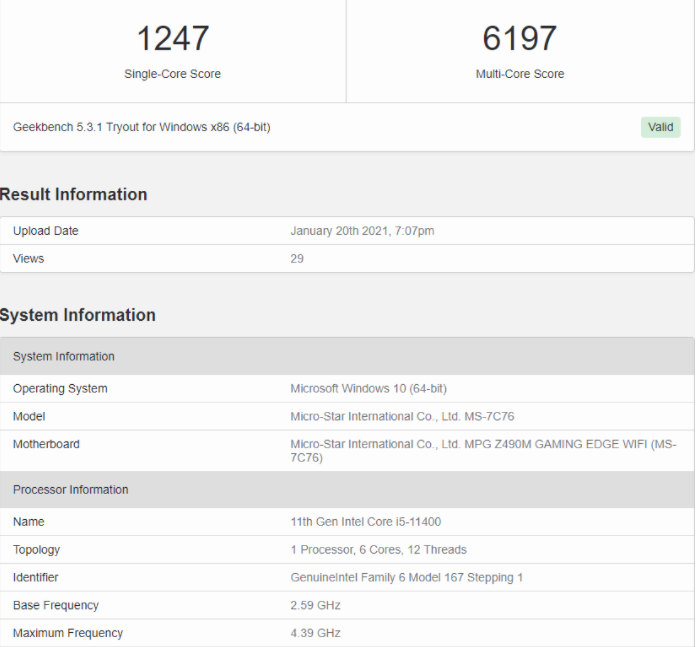
Task: Select the Single-Core Score label
Action: [x=172, y=74]
